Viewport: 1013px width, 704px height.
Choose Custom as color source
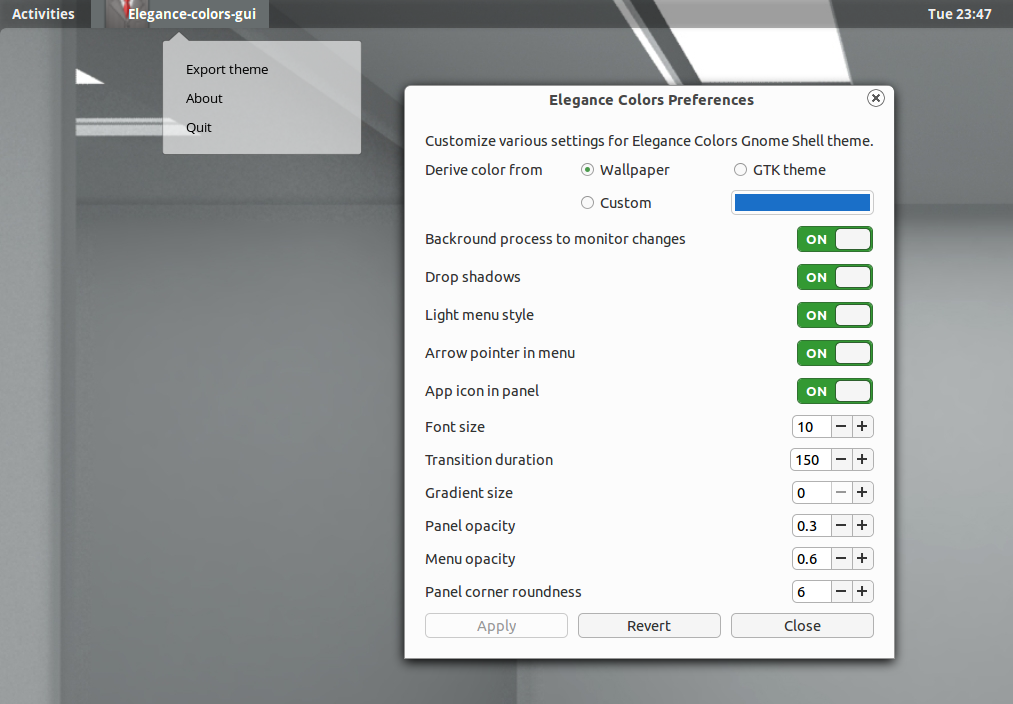[587, 202]
